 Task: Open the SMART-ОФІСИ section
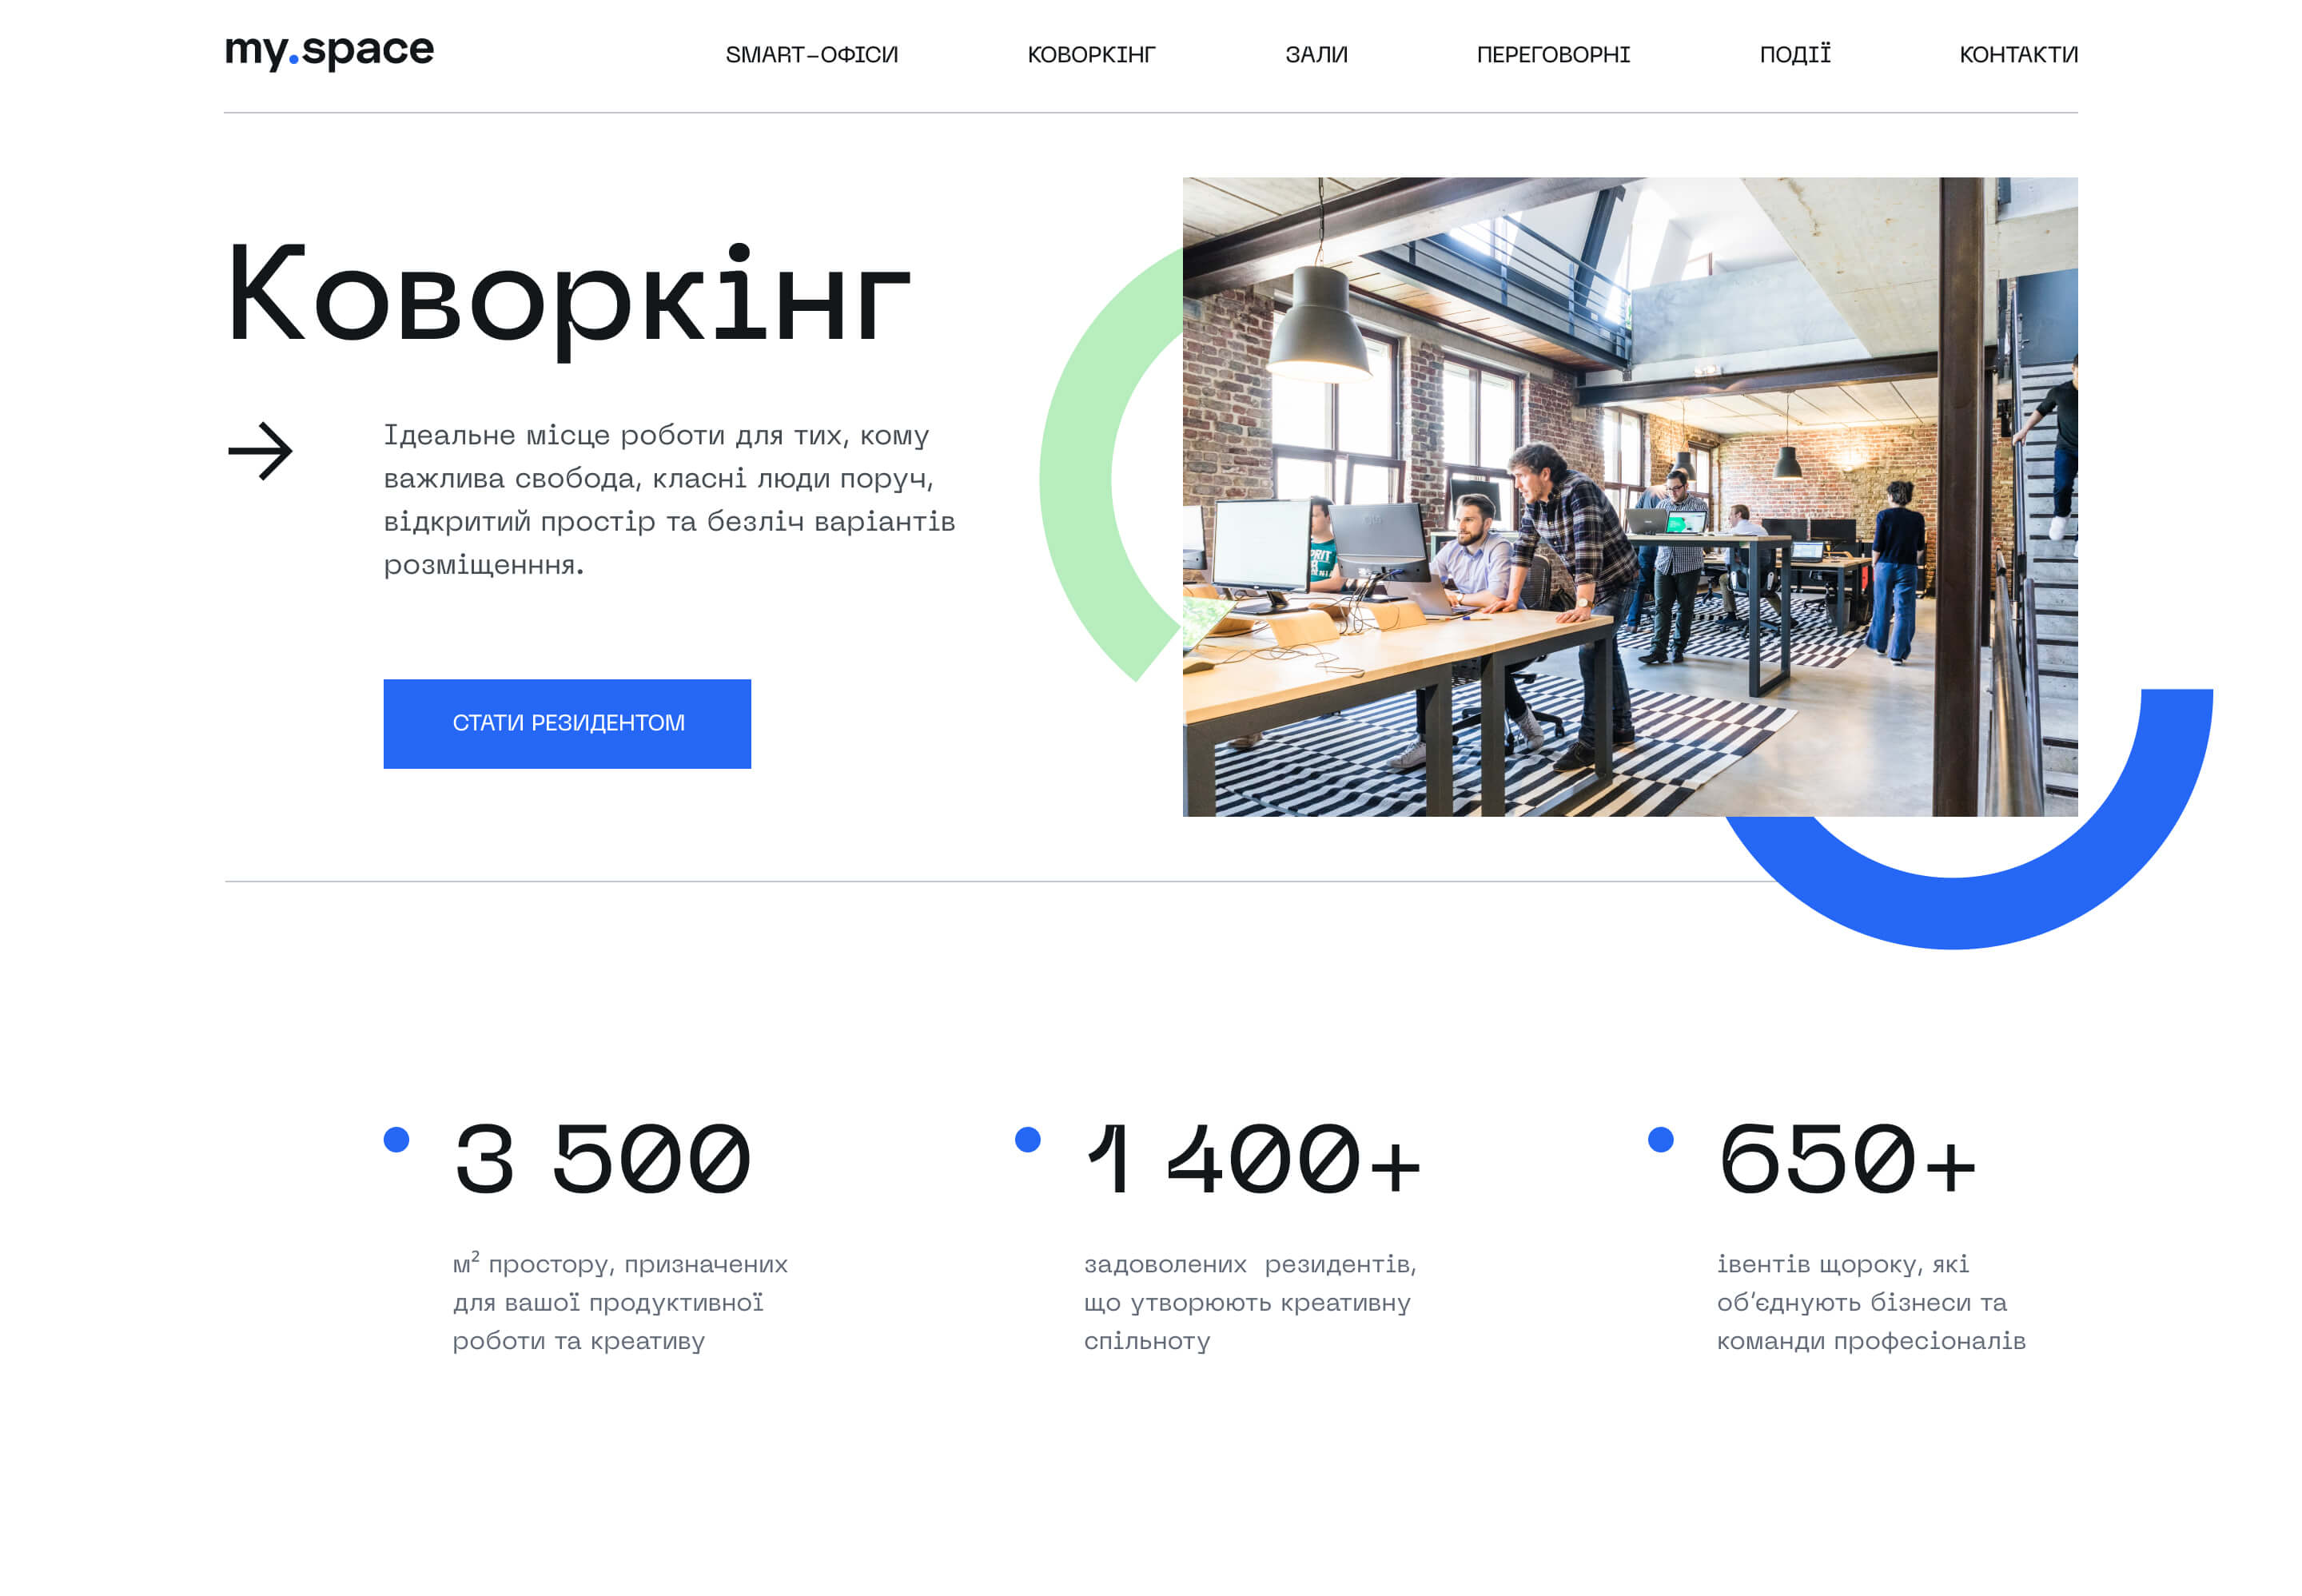(x=812, y=55)
